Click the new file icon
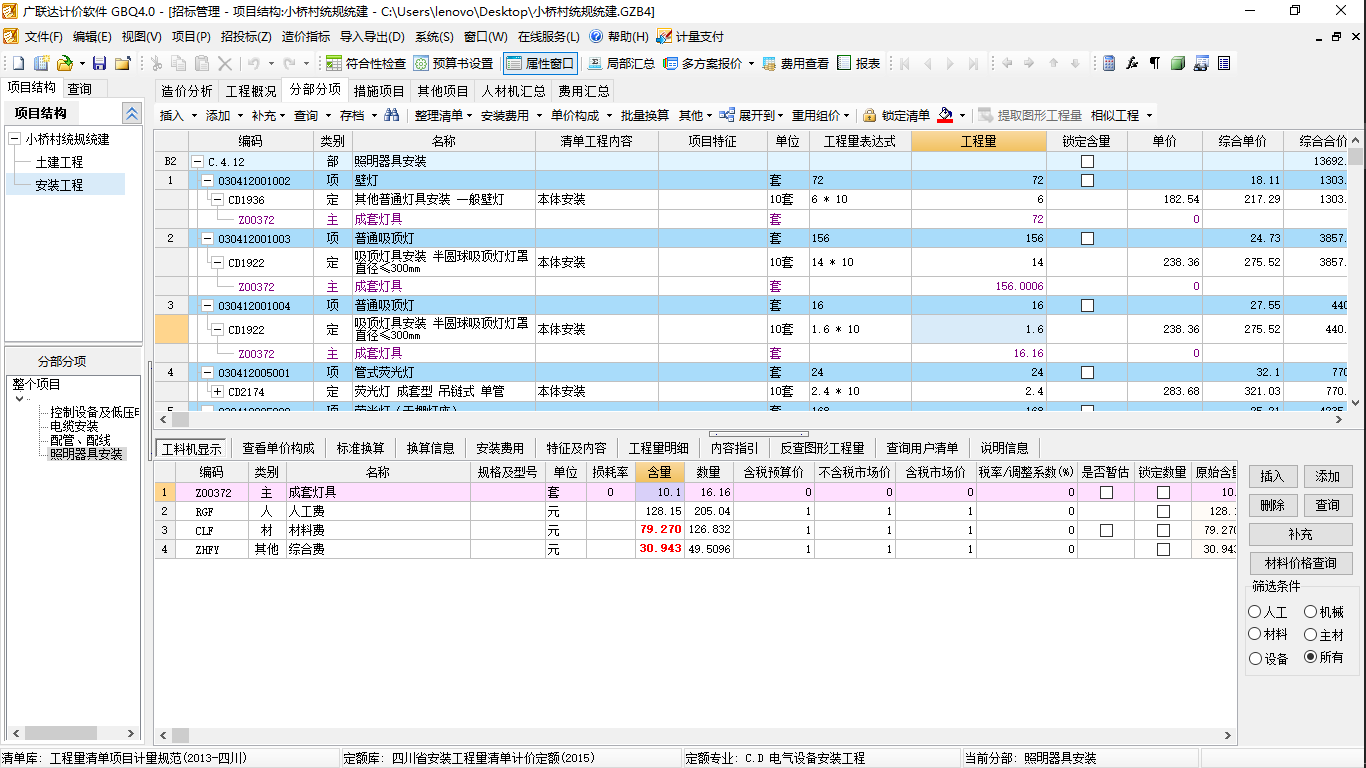This screenshot has height=768, width=1366. tap(18, 63)
